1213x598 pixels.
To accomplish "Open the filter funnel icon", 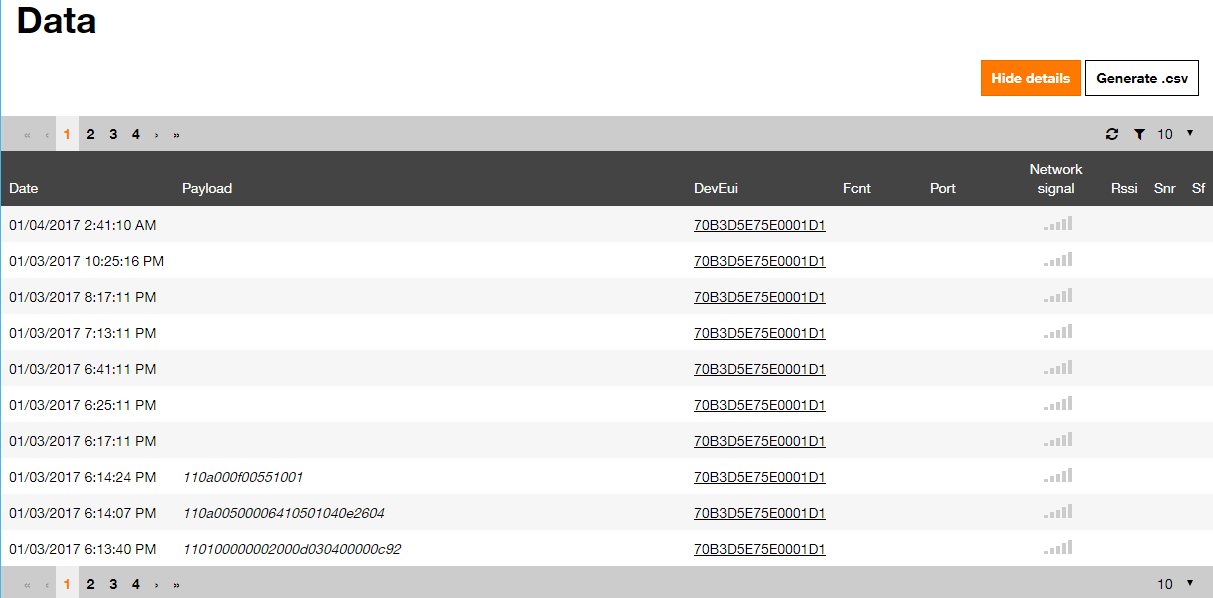I will pyautogui.click(x=1139, y=134).
